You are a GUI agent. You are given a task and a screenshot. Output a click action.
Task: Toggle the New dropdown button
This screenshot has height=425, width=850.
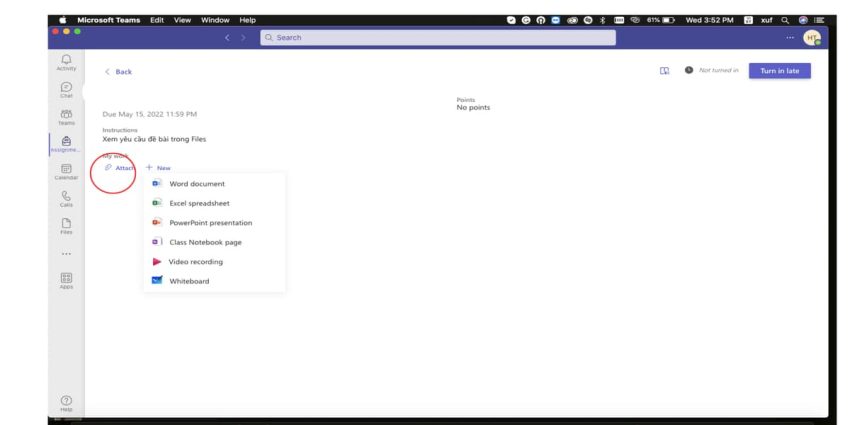tap(158, 168)
